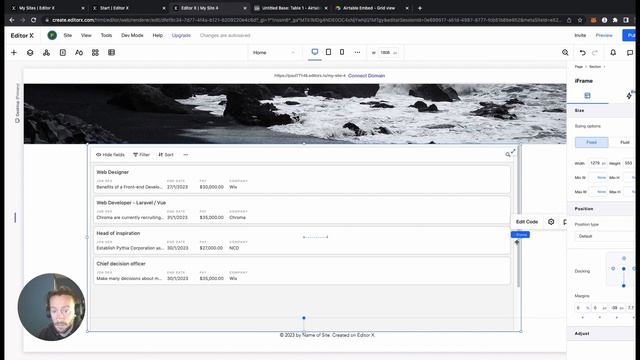Select Fixed sizing option
The height and width of the screenshot is (360, 640).
591,142
